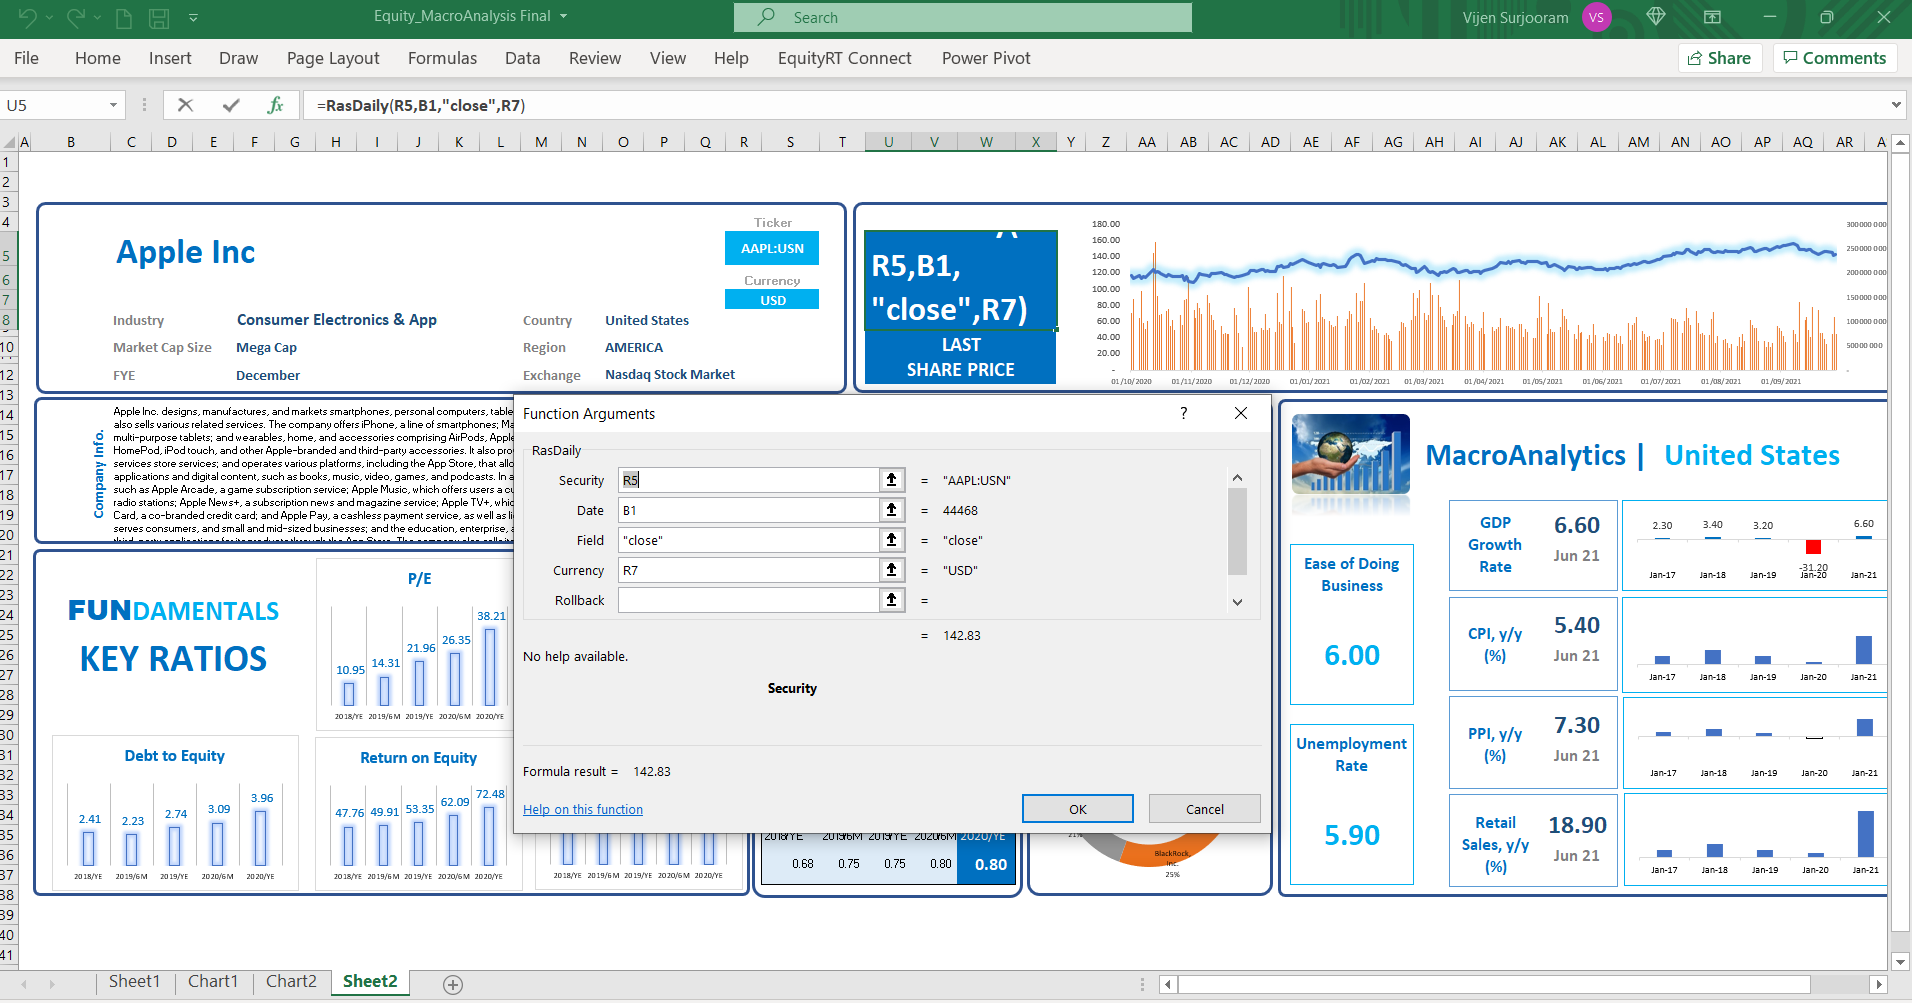Image resolution: width=1912 pixels, height=1003 pixels.
Task: Expand the formula bar with the chevron
Action: coord(1896,105)
